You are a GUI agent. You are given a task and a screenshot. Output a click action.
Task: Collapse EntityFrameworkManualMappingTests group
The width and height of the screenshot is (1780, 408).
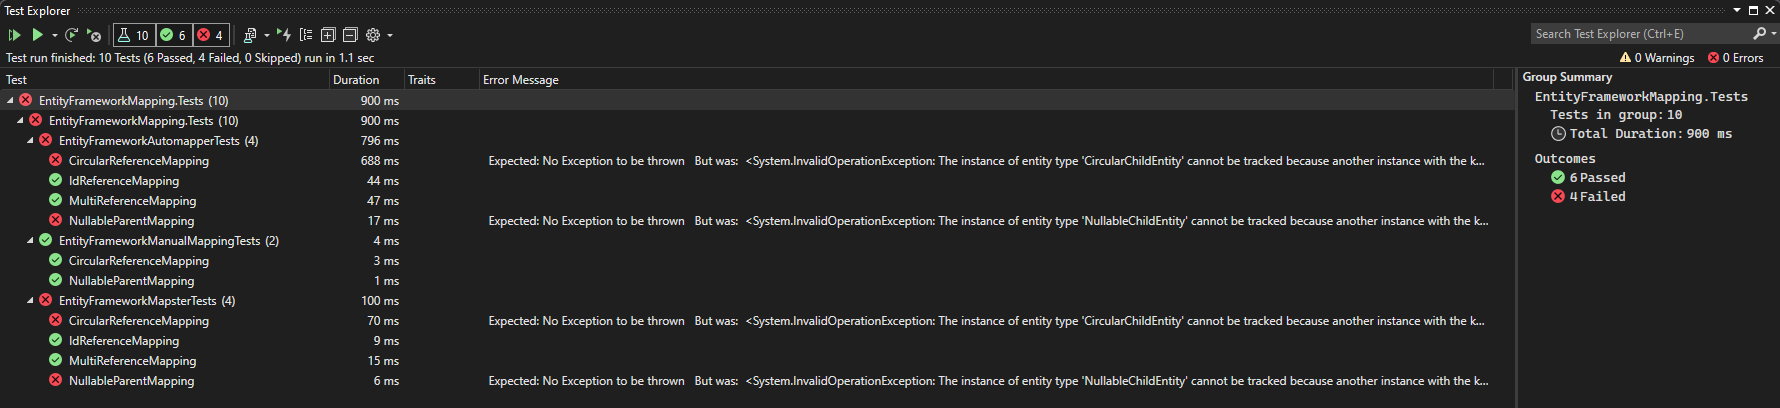coord(30,240)
